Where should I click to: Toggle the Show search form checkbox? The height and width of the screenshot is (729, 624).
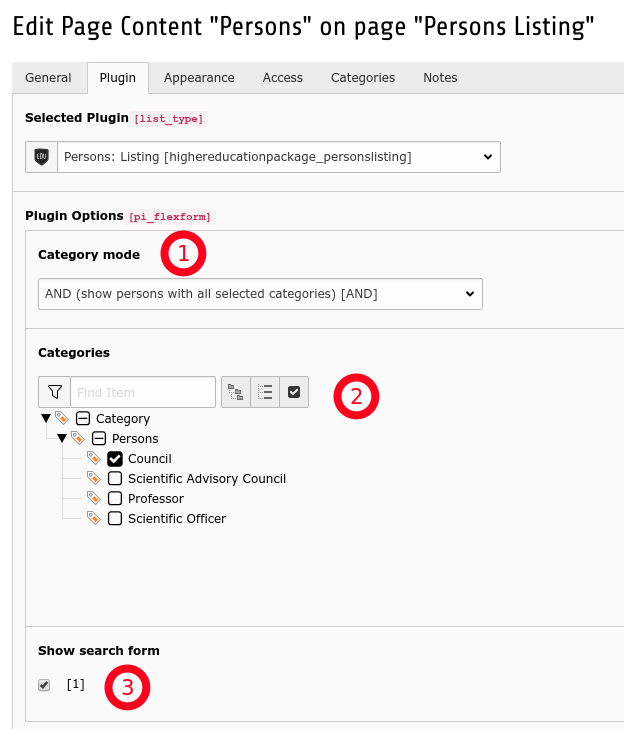[x=44, y=685]
